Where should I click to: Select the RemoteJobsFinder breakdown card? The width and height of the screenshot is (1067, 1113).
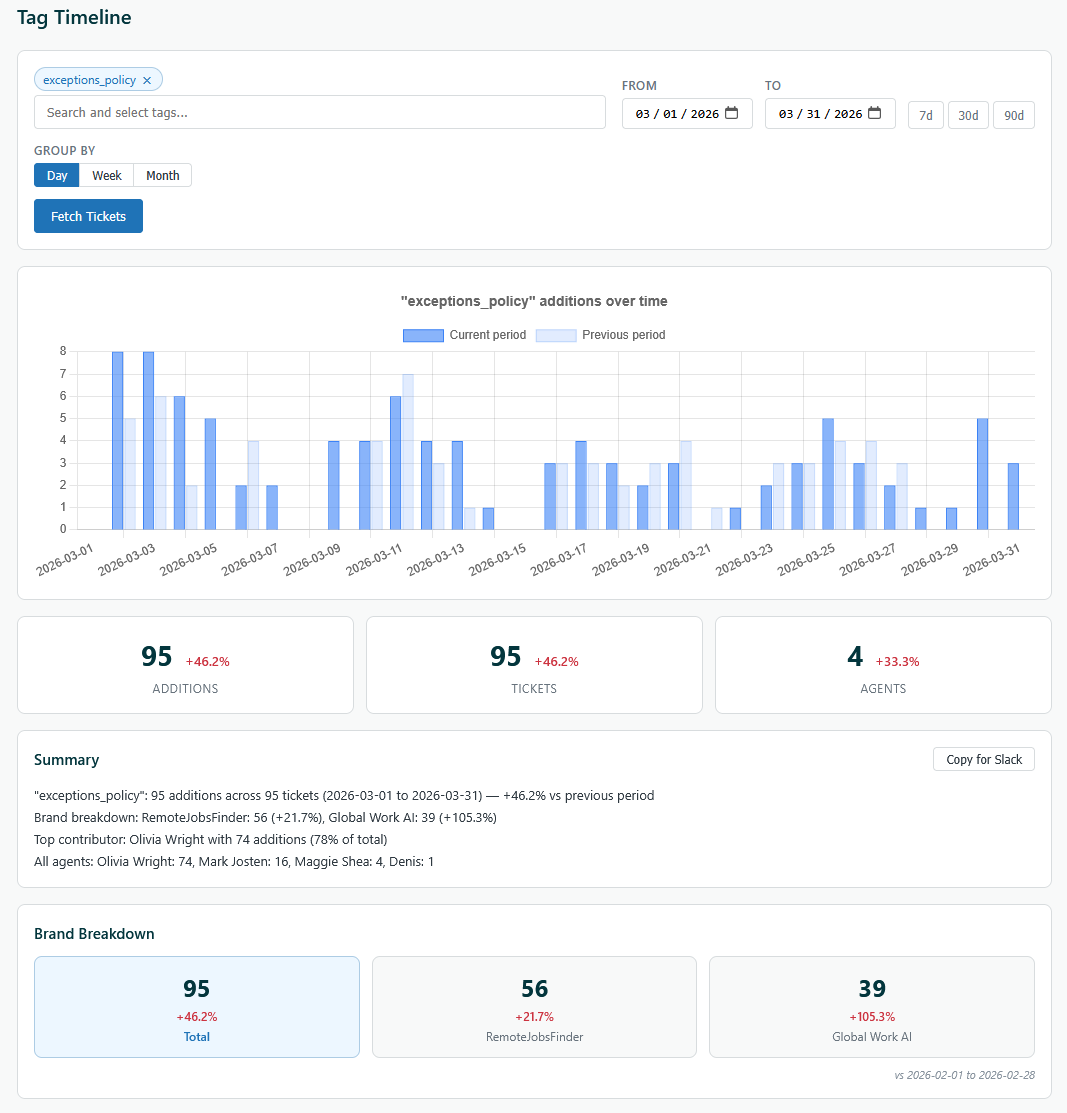(x=534, y=1005)
